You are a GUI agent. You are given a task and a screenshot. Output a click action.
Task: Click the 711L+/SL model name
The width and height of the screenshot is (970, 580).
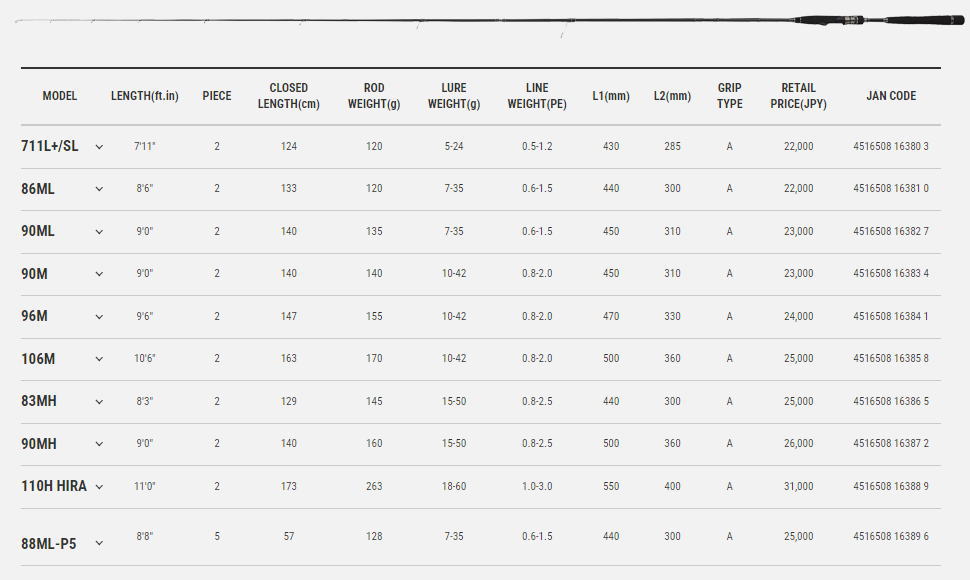(x=49, y=146)
